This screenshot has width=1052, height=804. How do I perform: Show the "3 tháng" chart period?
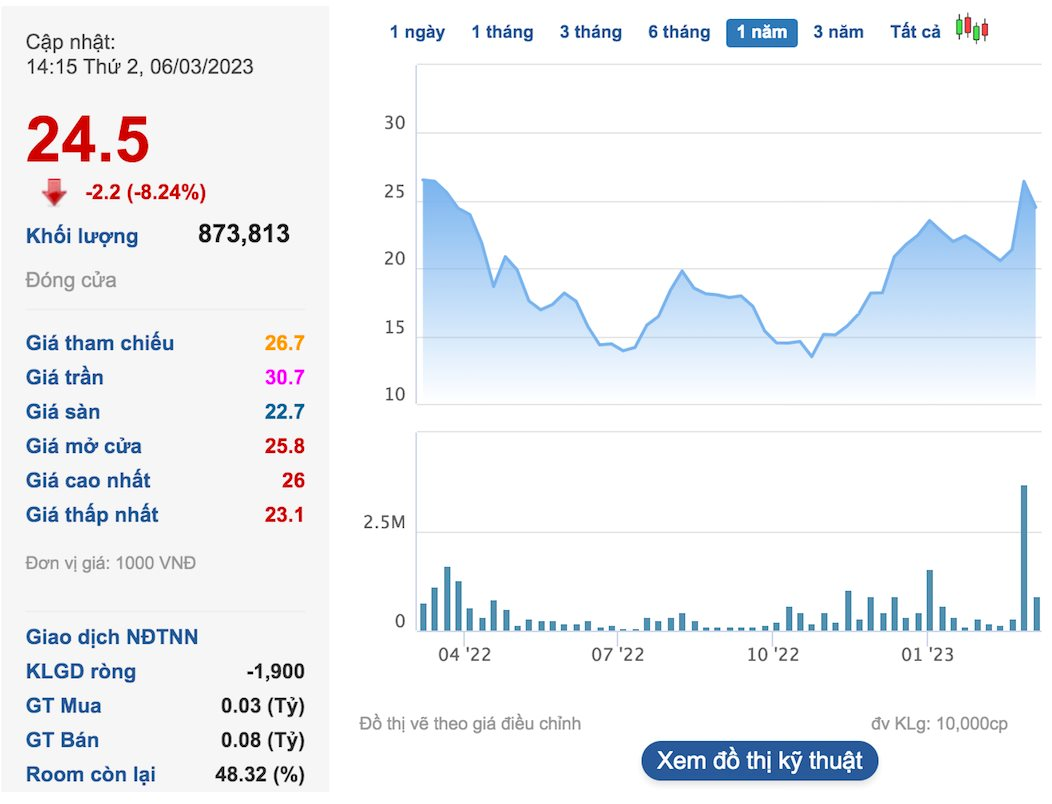click(x=590, y=32)
